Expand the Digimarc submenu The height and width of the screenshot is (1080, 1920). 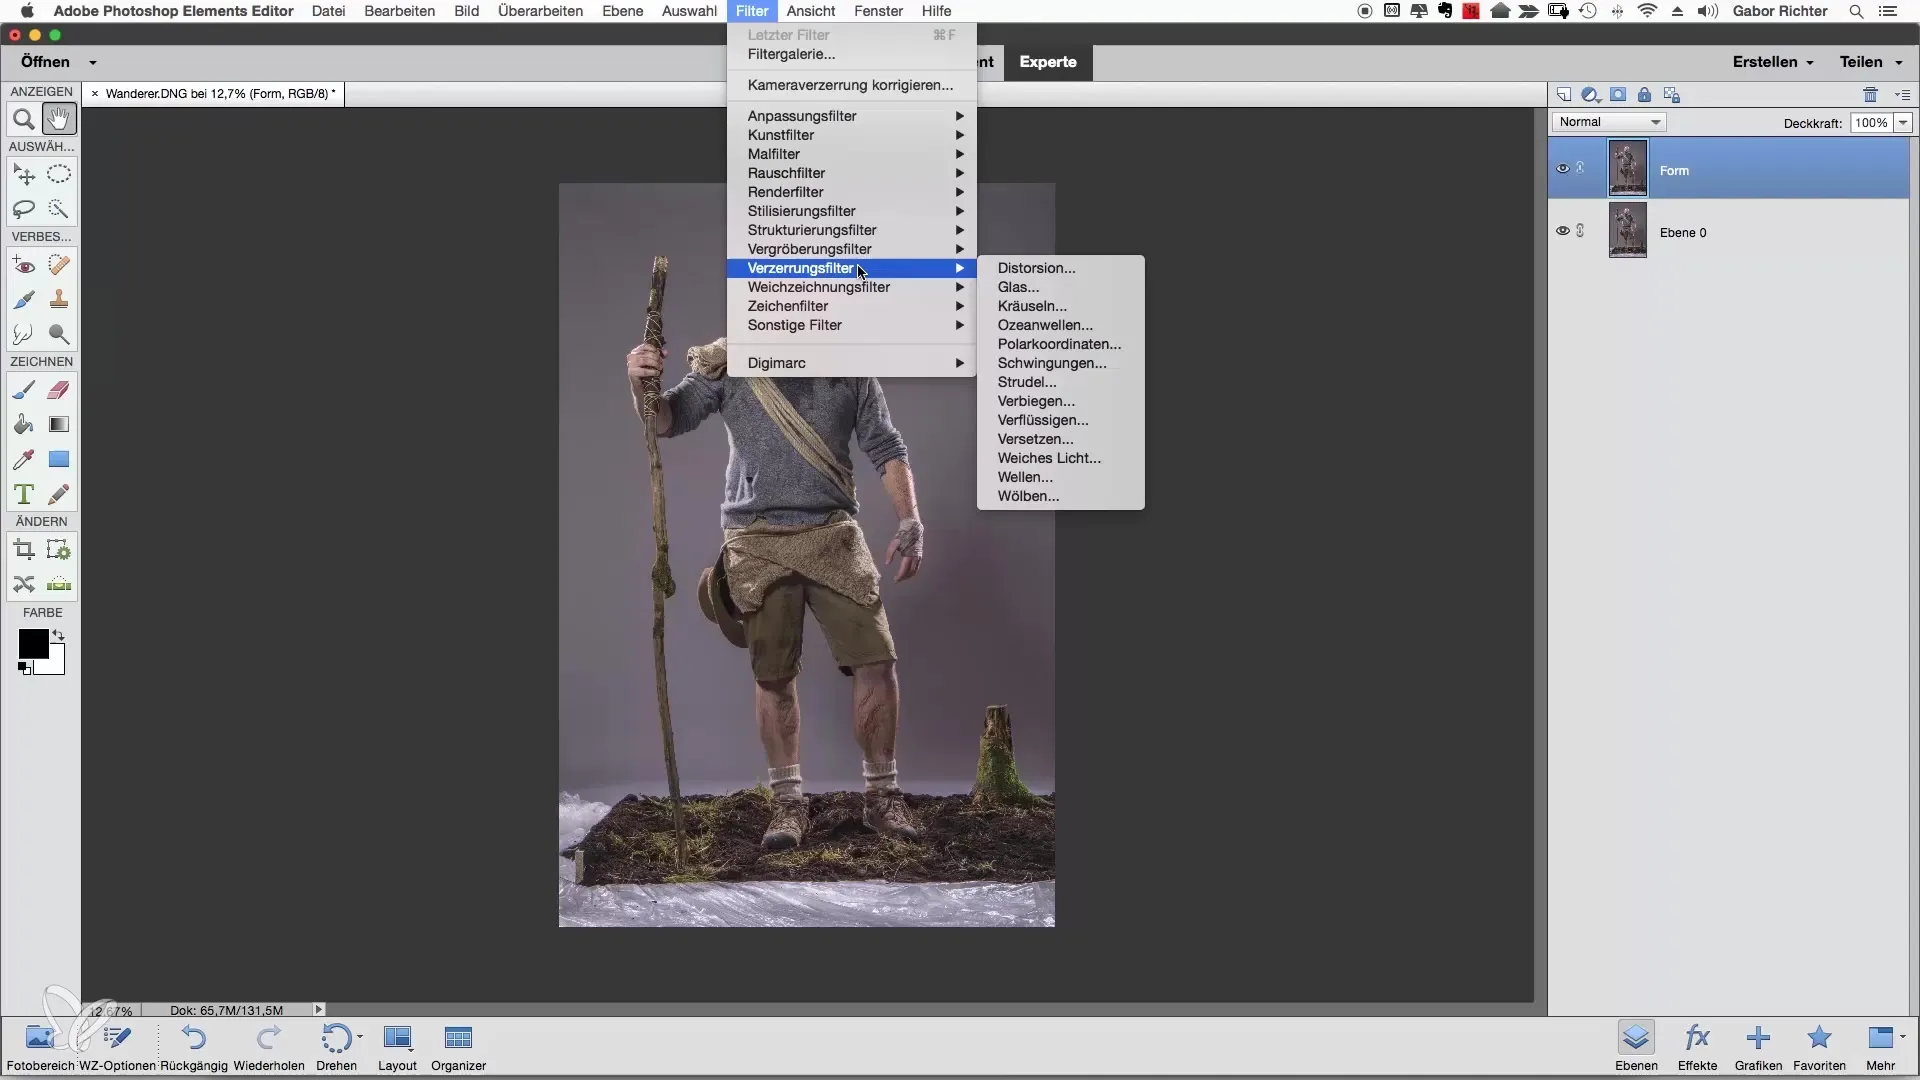point(852,363)
